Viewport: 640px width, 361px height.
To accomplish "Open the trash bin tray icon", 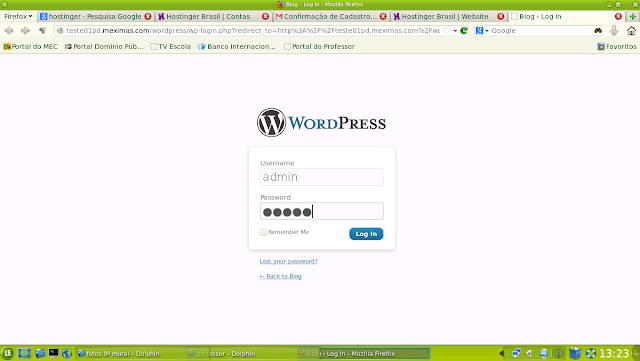I will coord(575,353).
